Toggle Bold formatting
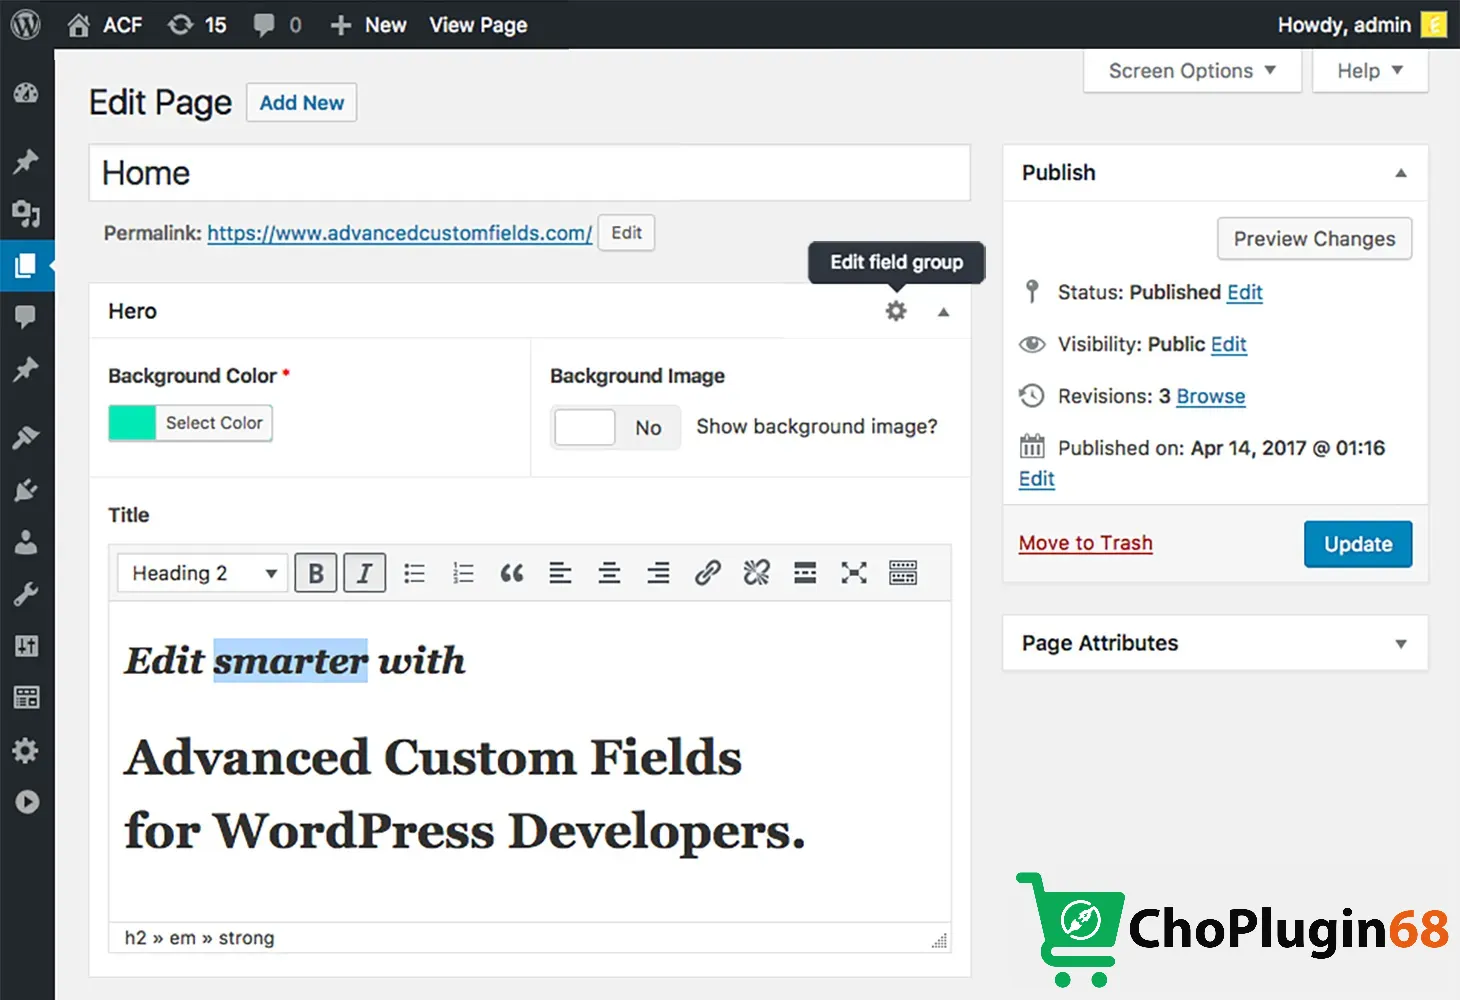This screenshot has height=1000, width=1460. (x=316, y=573)
